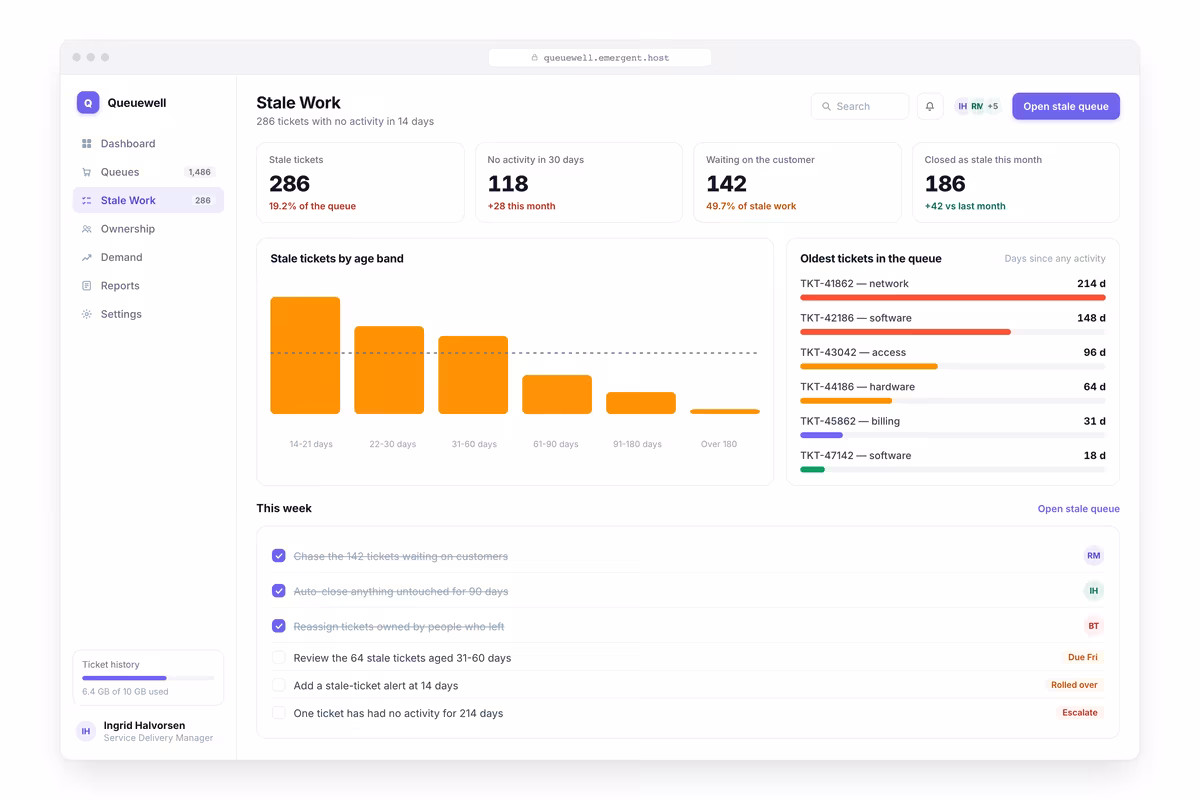
Task: Click the 22-30 days chart bar
Action: click(389, 370)
